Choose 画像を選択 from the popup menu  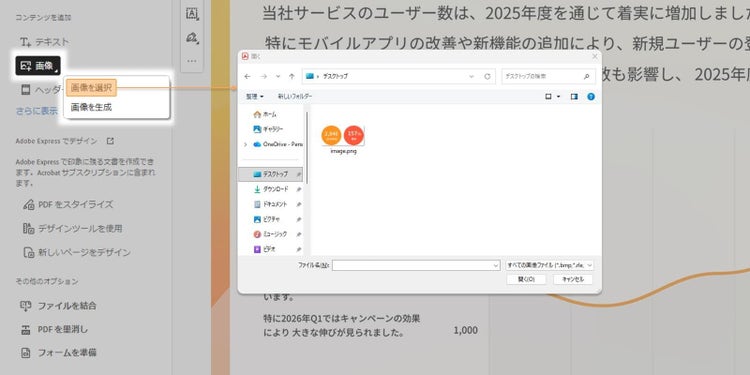[91, 88]
